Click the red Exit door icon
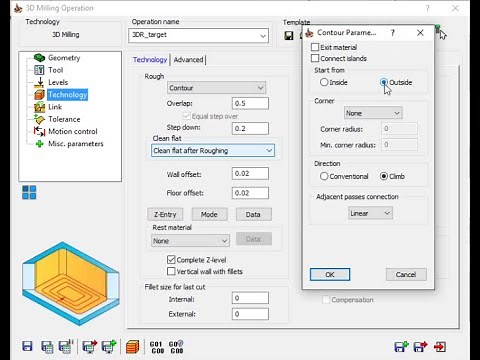480x360 pixels. (440, 347)
